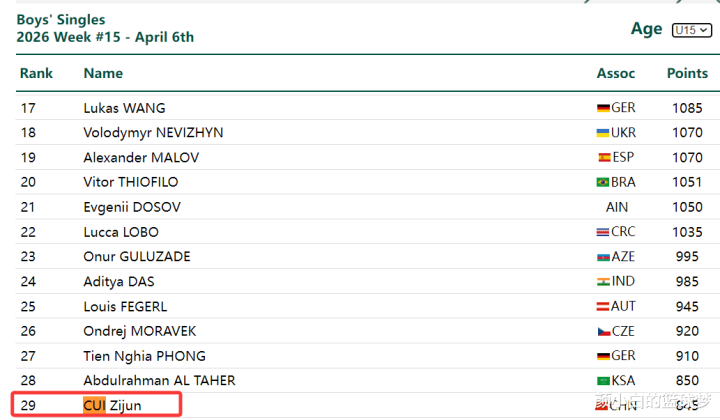The image size is (720, 420).
Task: Click India flag for Aditya DAS
Action: 603,282
